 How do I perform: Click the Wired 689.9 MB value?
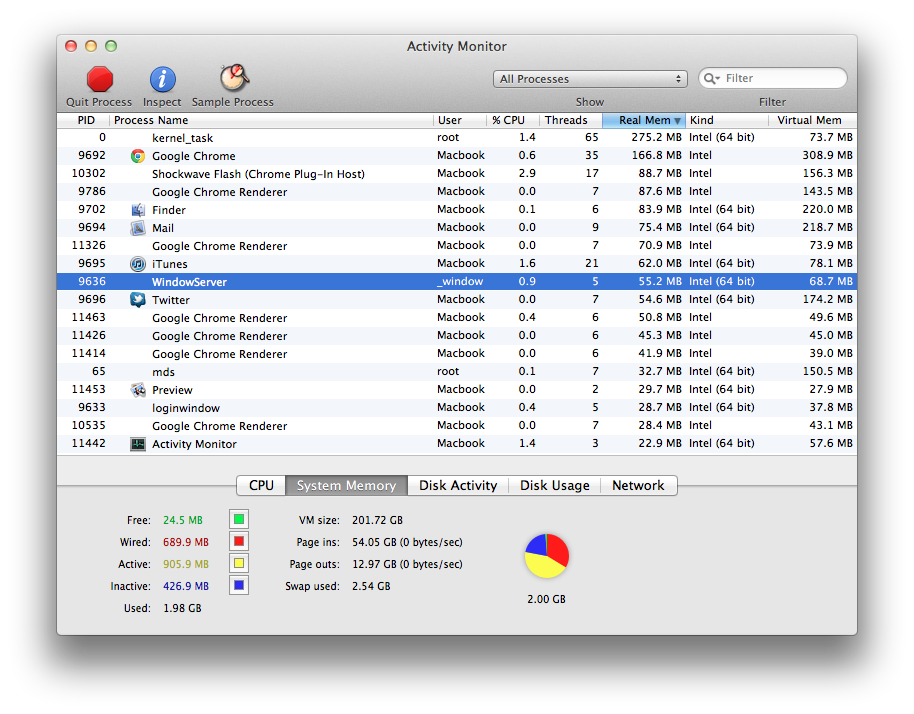click(x=186, y=542)
